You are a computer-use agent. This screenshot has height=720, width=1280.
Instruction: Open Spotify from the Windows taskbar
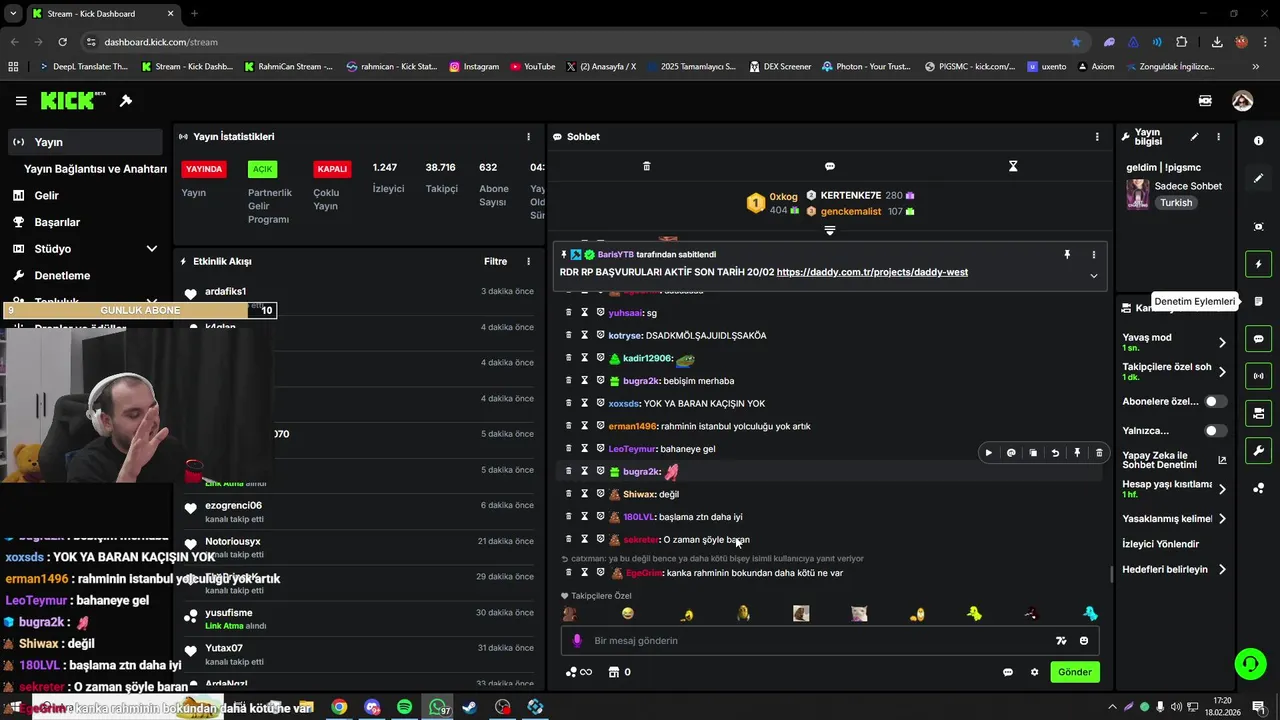pyautogui.click(x=404, y=707)
